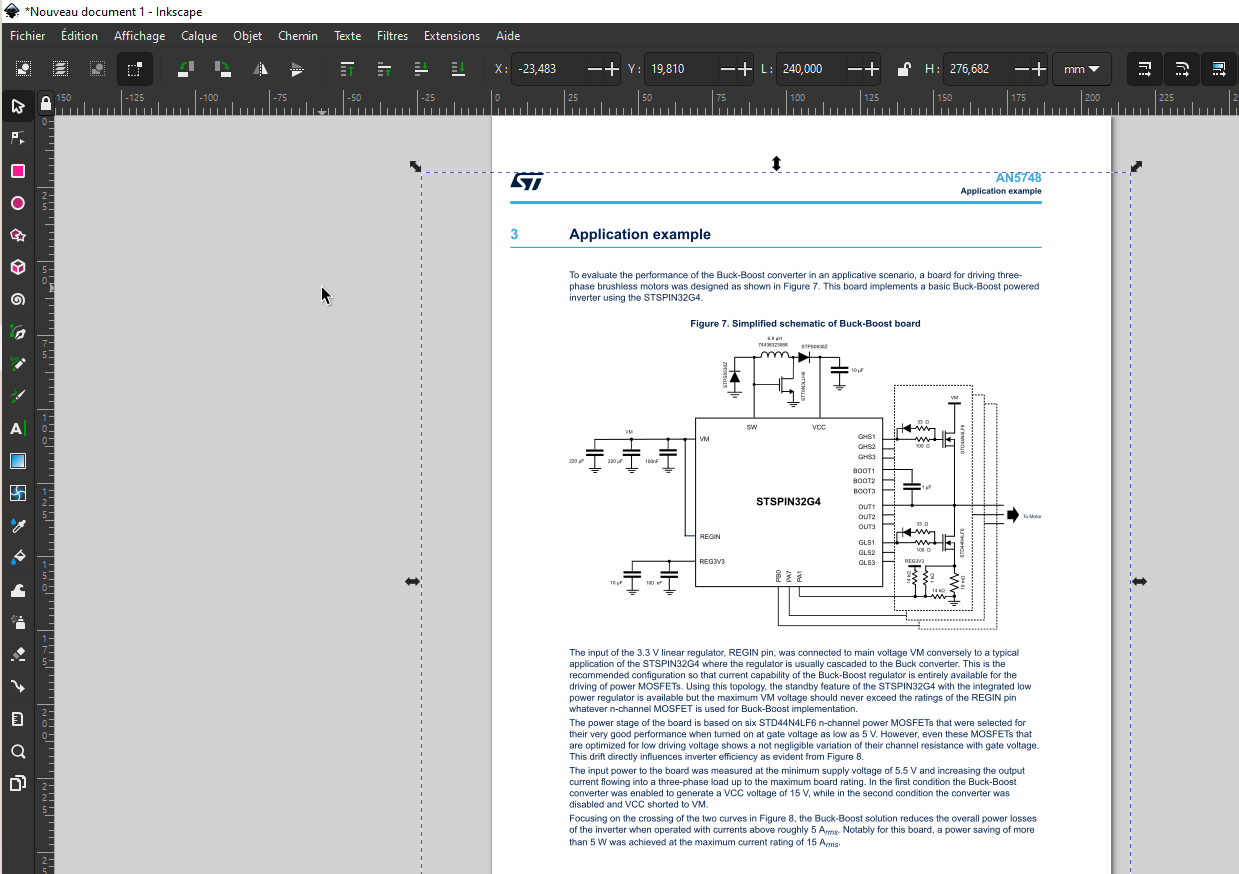Viewport: 1239px width, 874px height.
Task: Click the top-left selection scale handle
Action: pyautogui.click(x=416, y=166)
